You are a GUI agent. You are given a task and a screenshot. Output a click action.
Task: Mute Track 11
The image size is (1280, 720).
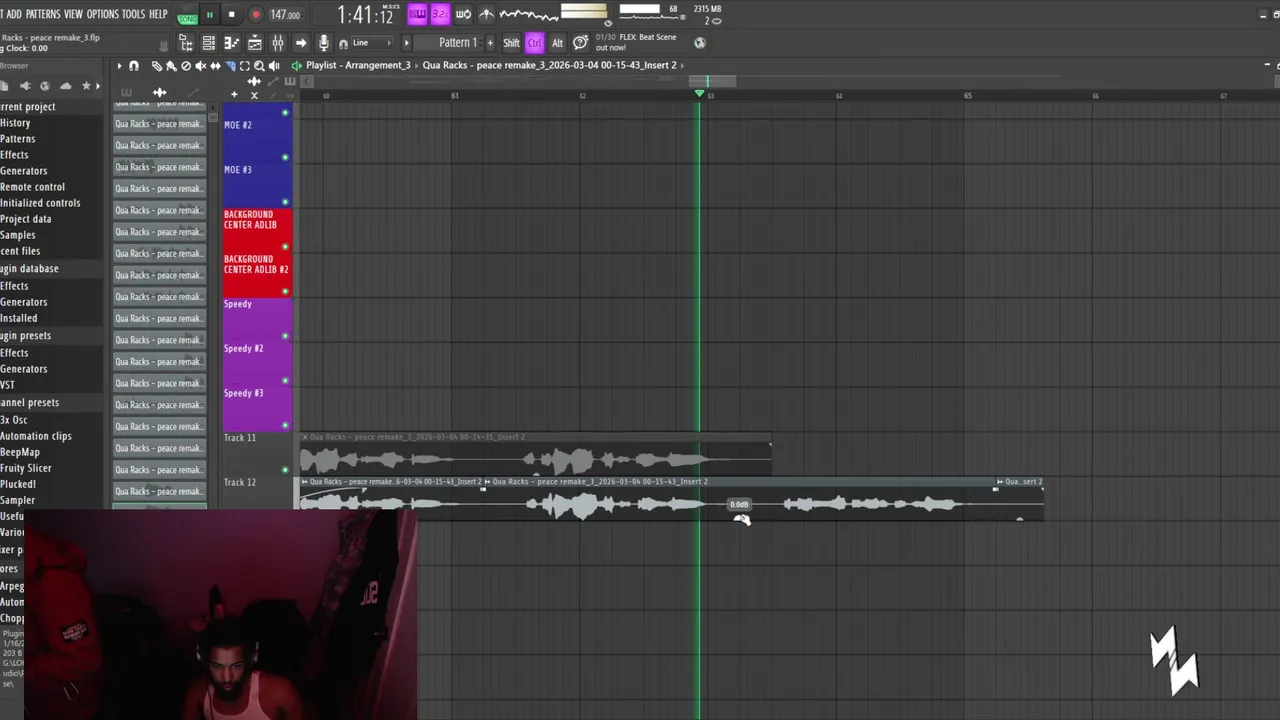tap(285, 469)
